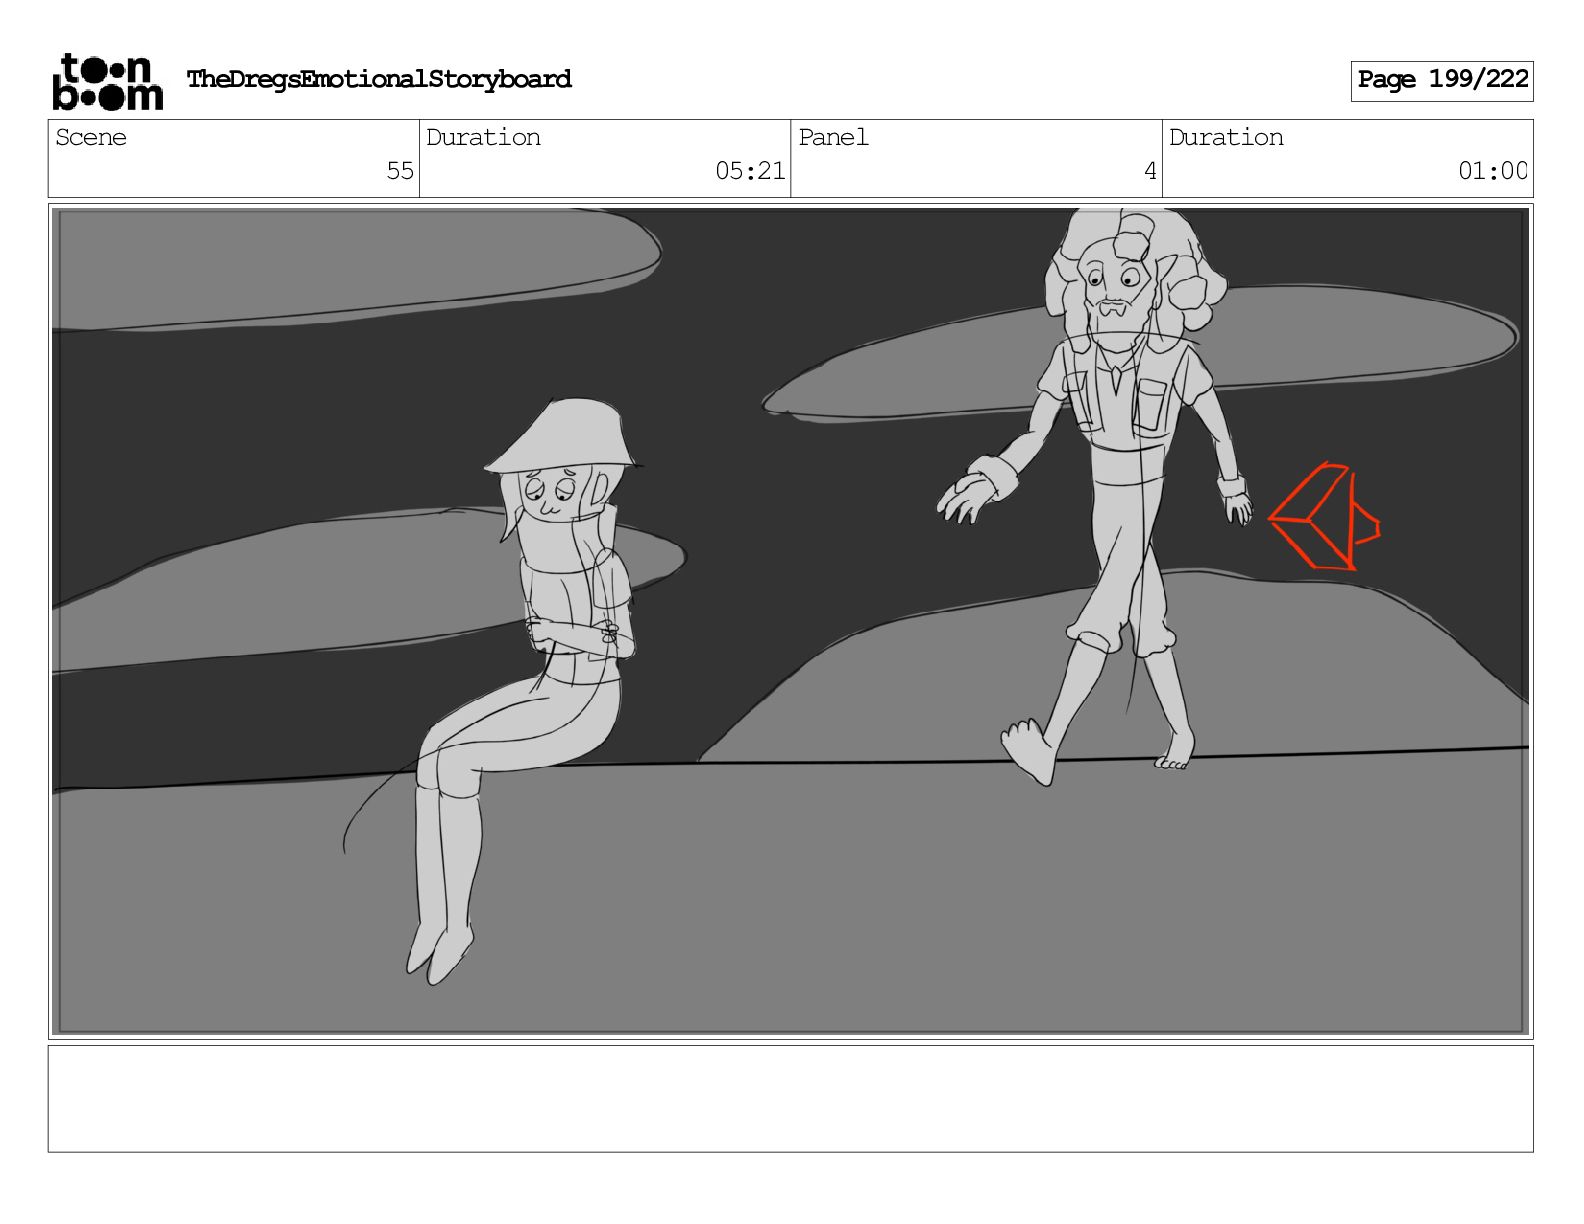Click the Page 199/222 box
The width and height of the screenshot is (1584, 1224).
[1442, 81]
